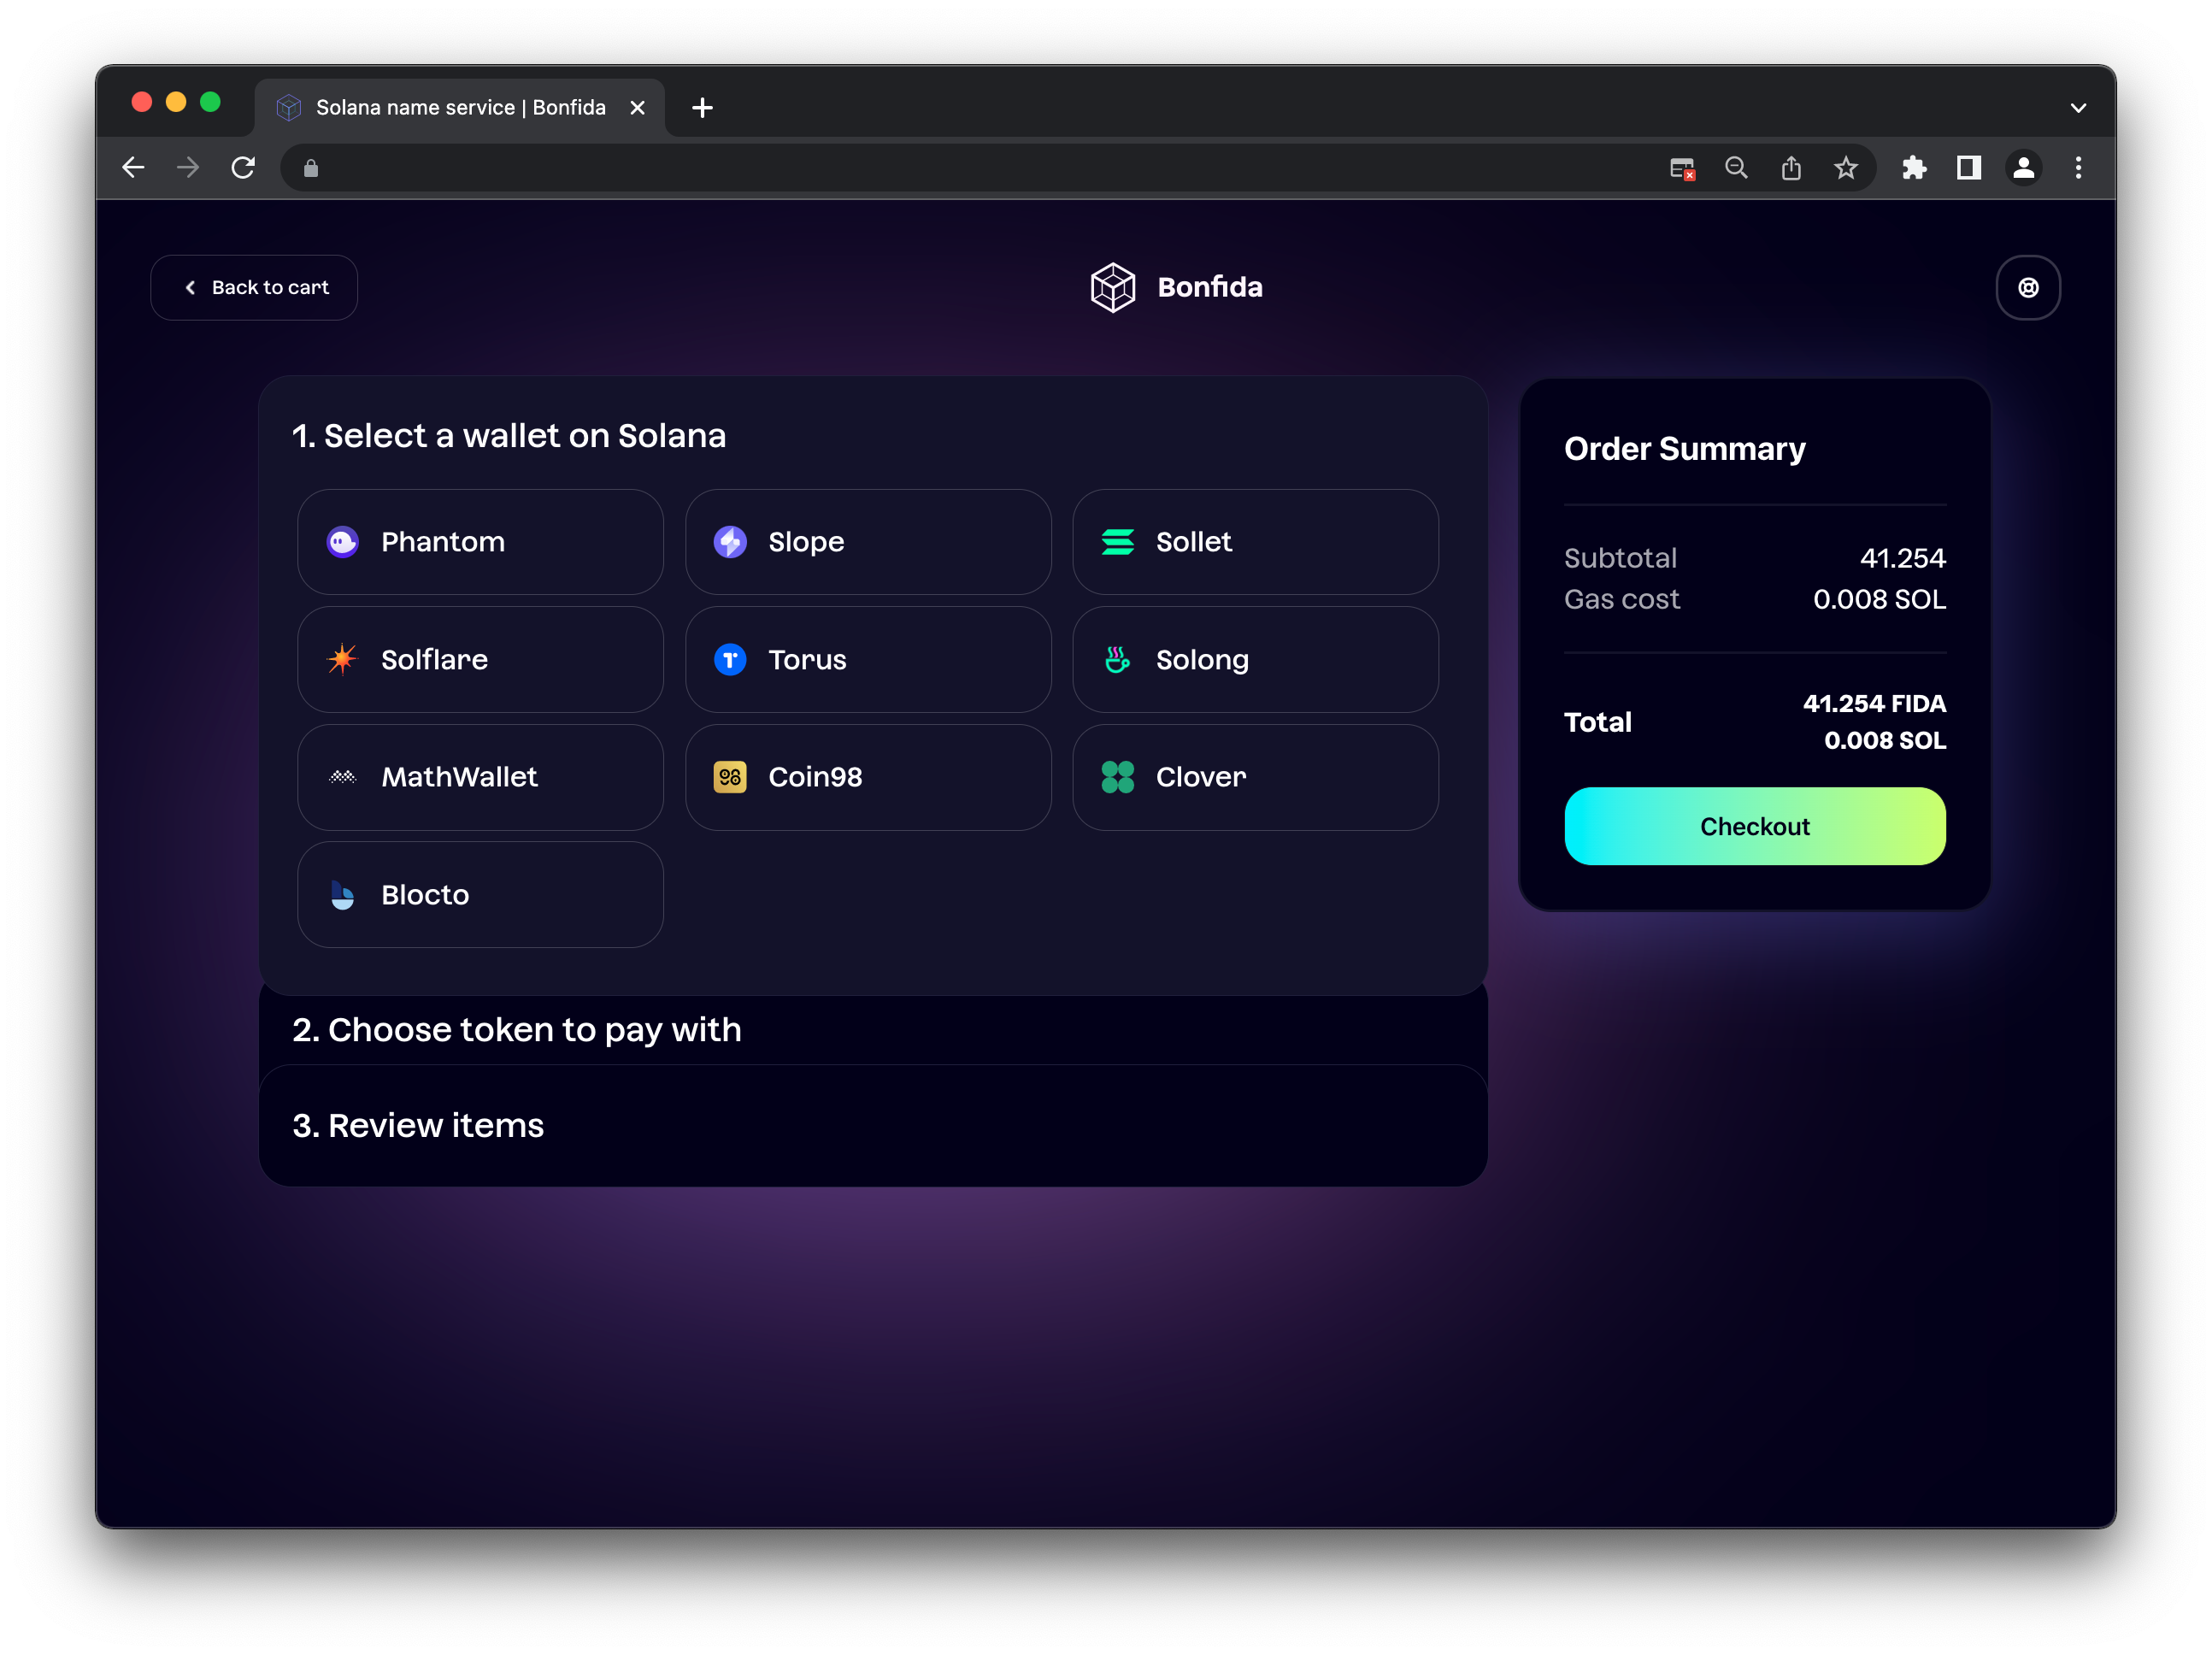This screenshot has width=2212, height=1655.
Task: Select Solflare as wallet
Action: point(480,660)
